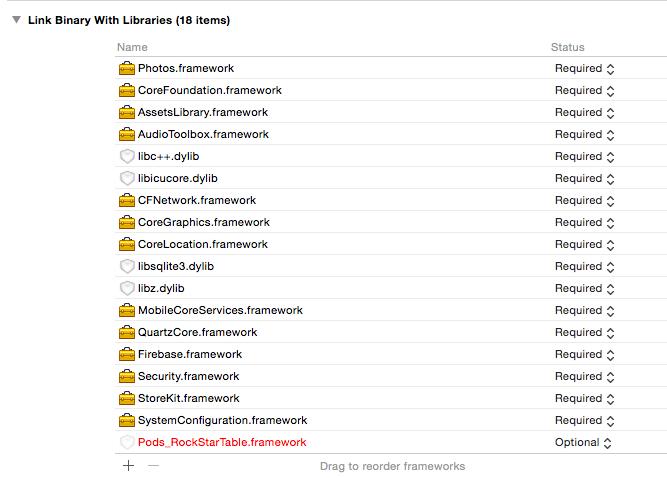Image resolution: width=667 pixels, height=478 pixels.
Task: Select the CFNetwork.framework name text
Action: coord(197,201)
